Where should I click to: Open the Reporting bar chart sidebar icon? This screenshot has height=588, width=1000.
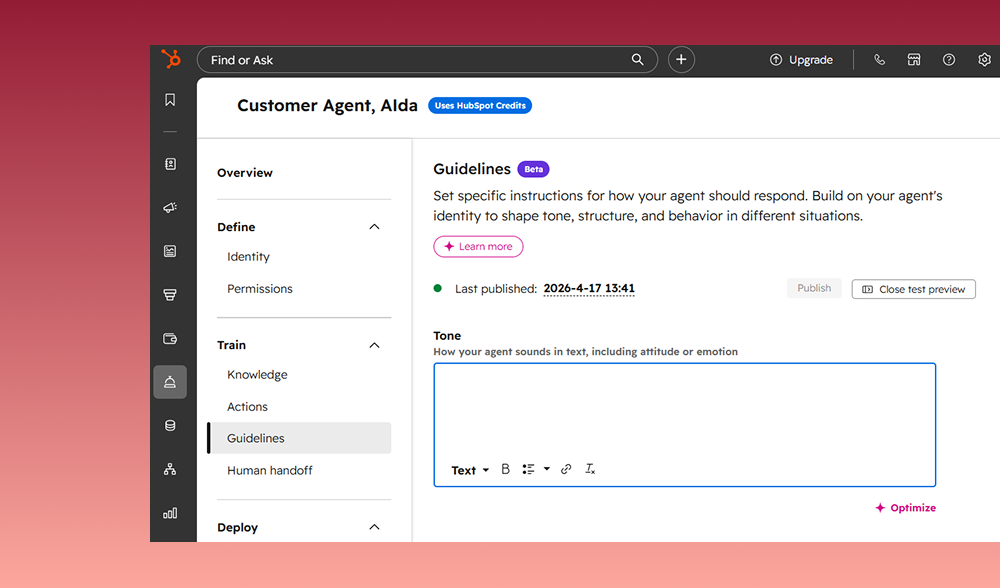170,513
